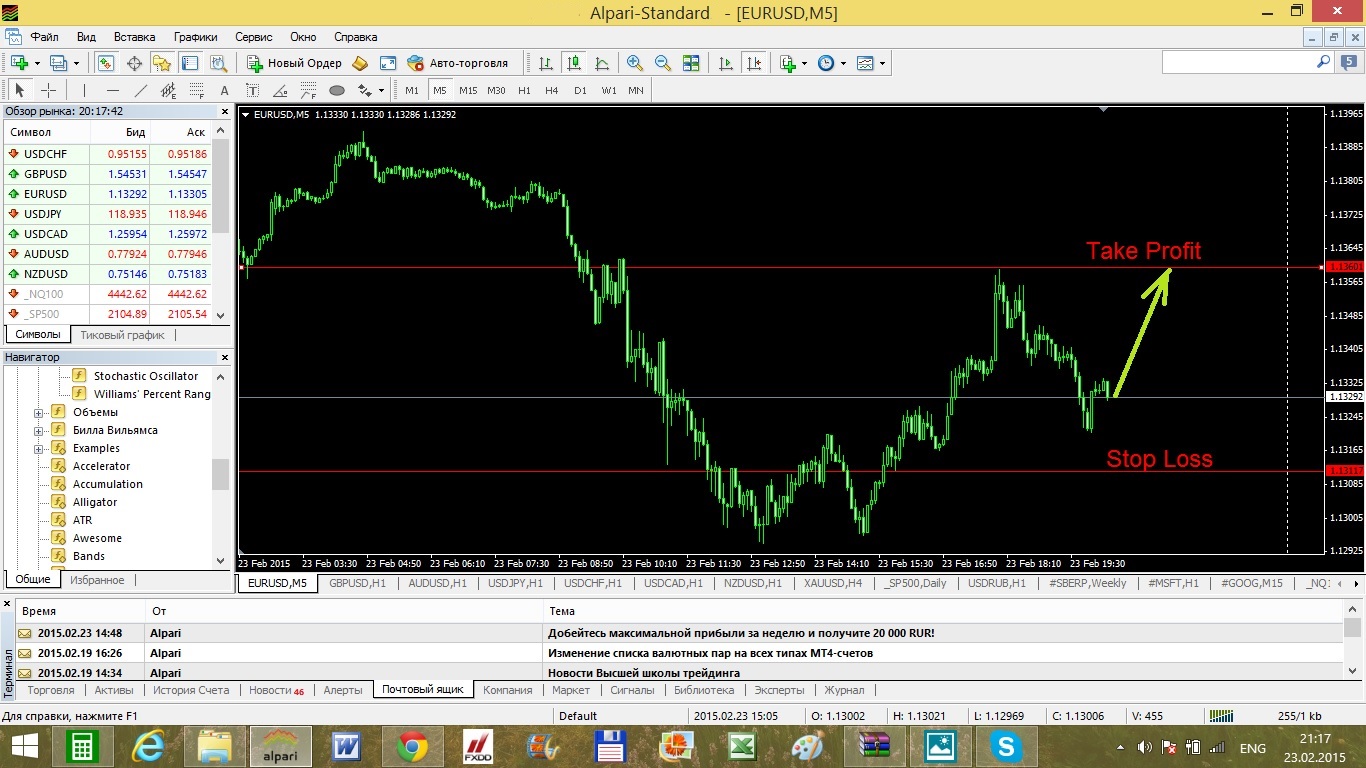The width and height of the screenshot is (1366, 768).
Task: Switch to the XAUUSD,H4 chart tab
Action: pyautogui.click(x=832, y=583)
